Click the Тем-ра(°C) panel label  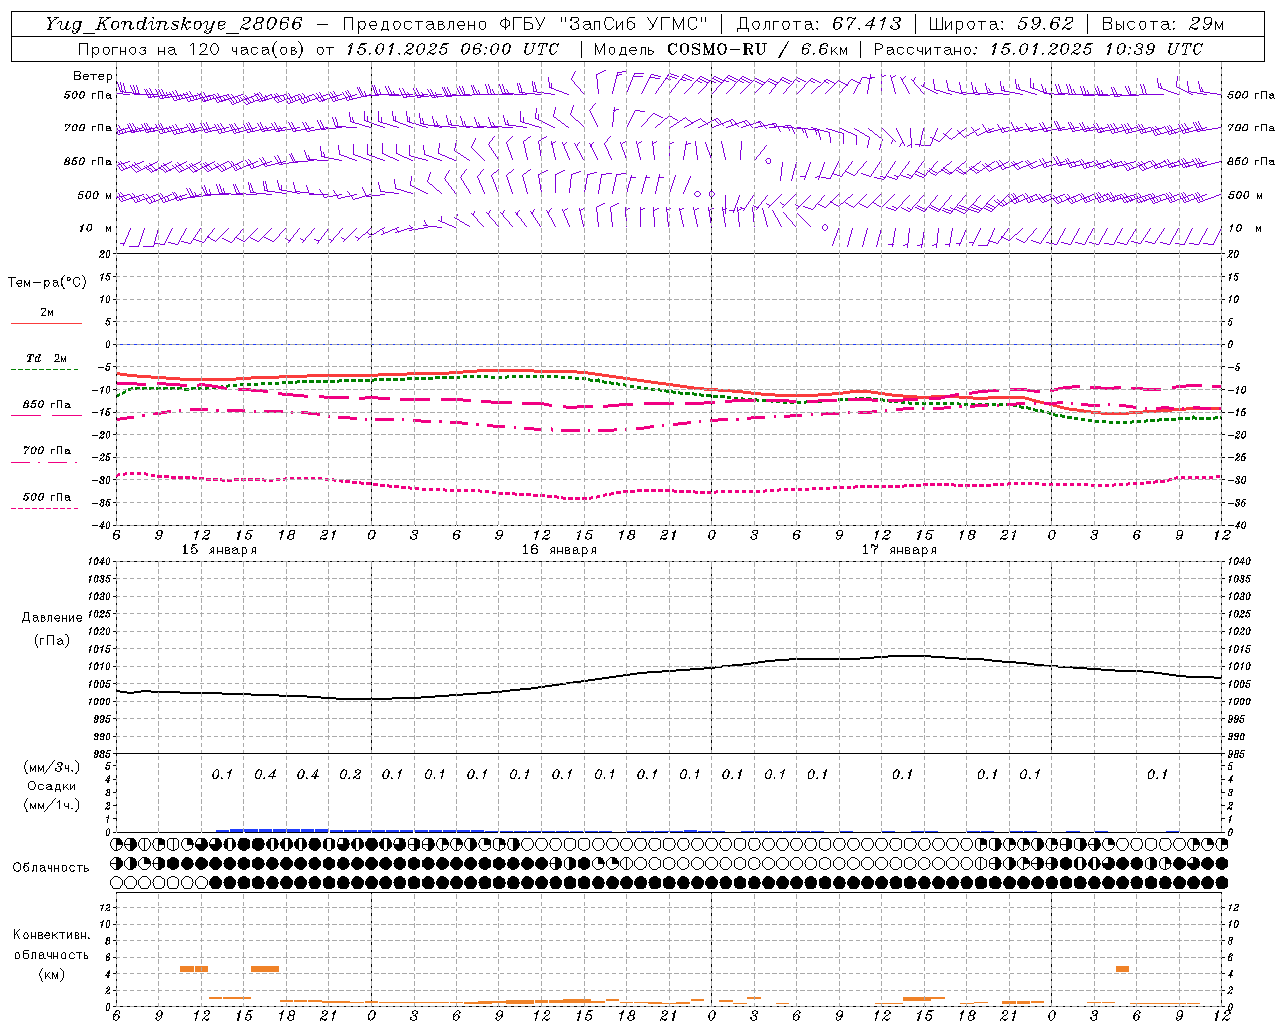coord(47,283)
